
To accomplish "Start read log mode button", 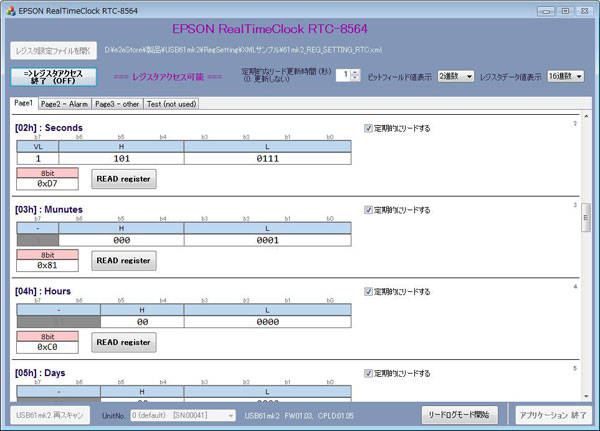I will [x=460, y=415].
